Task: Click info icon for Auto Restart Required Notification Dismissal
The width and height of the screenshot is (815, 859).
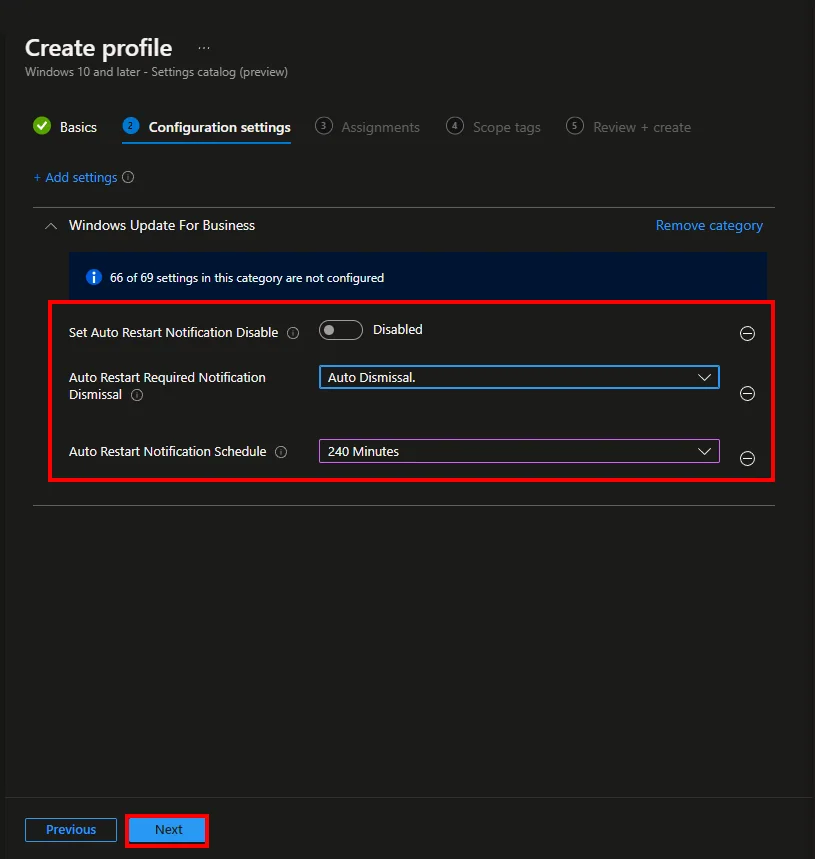Action: coord(137,395)
